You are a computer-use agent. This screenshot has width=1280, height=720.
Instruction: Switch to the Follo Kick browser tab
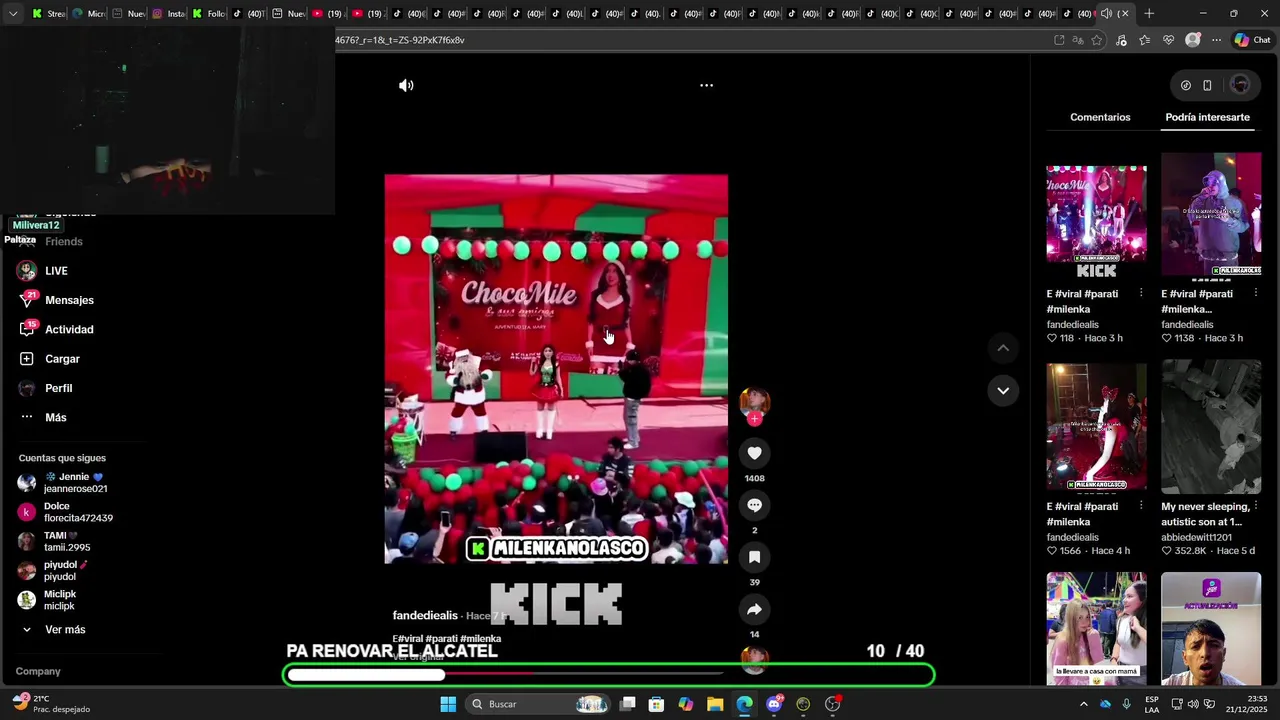[209, 14]
